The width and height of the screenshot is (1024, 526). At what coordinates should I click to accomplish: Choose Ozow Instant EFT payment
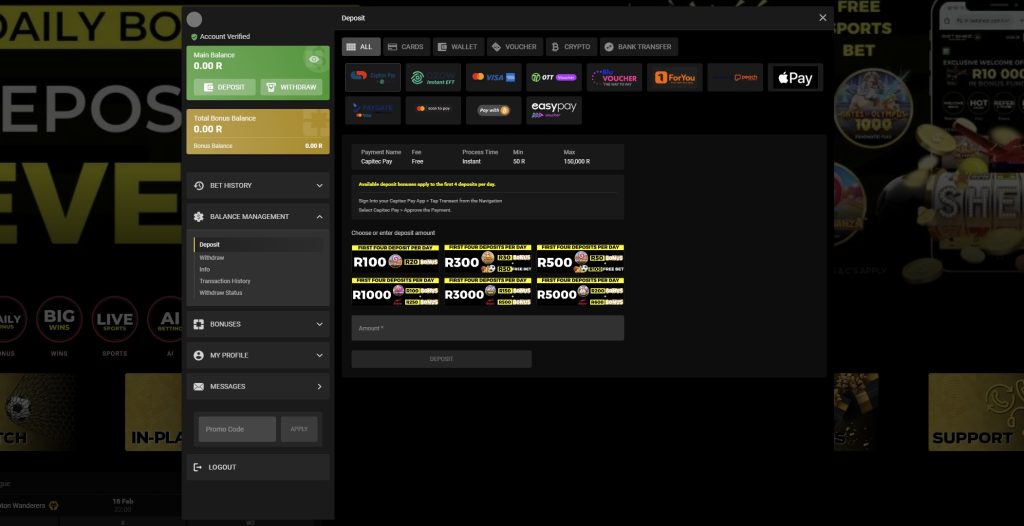433,77
